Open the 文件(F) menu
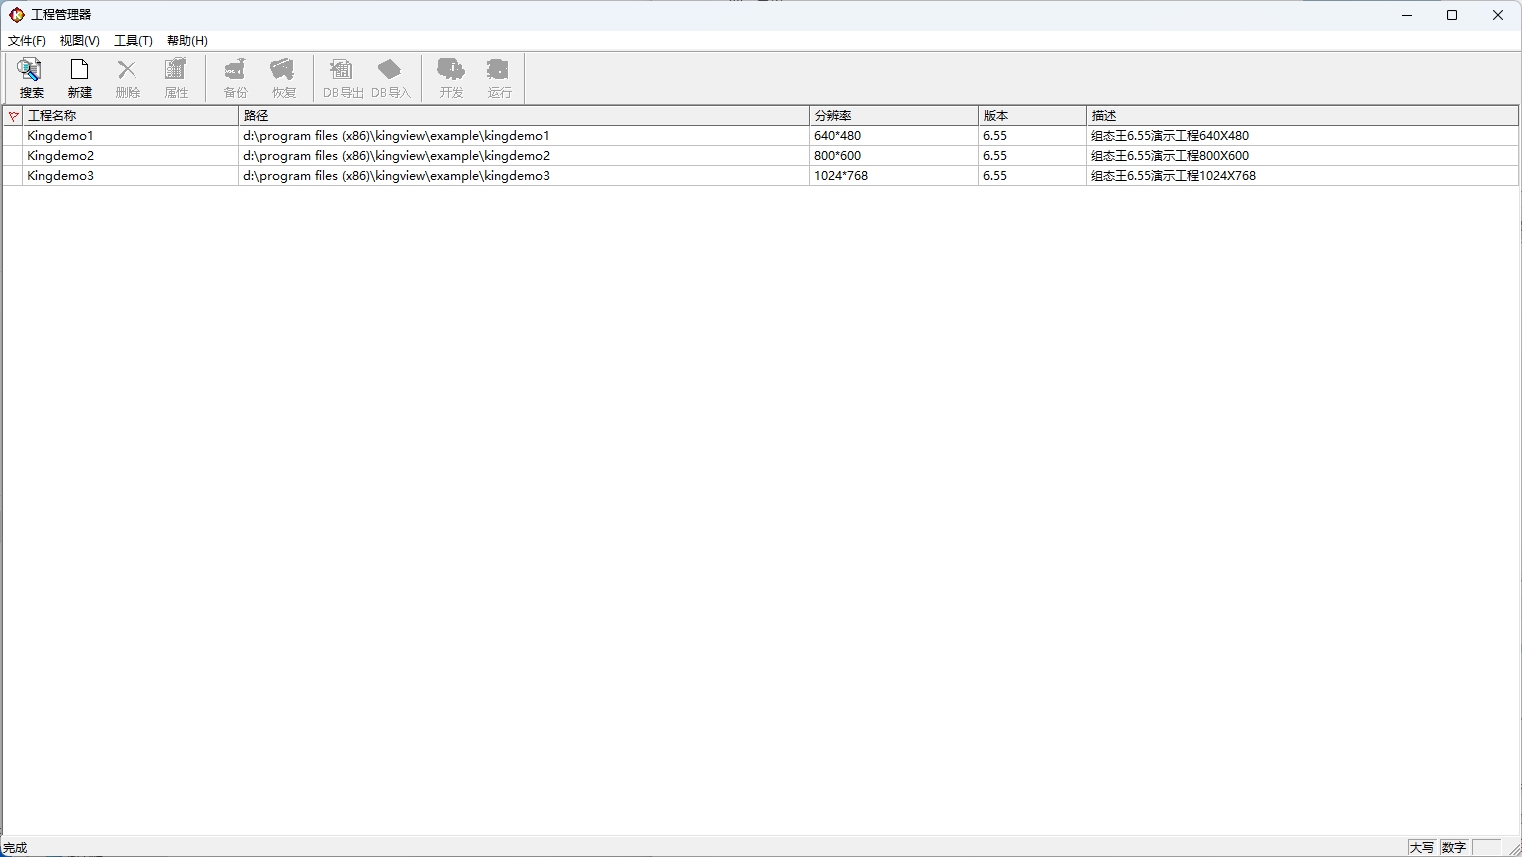This screenshot has width=1522, height=857. (27, 41)
